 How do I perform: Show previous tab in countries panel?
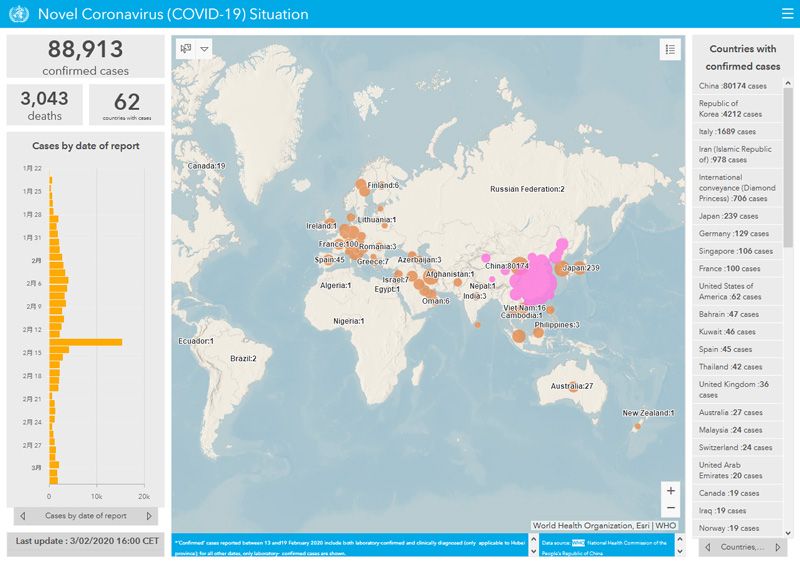pos(708,547)
